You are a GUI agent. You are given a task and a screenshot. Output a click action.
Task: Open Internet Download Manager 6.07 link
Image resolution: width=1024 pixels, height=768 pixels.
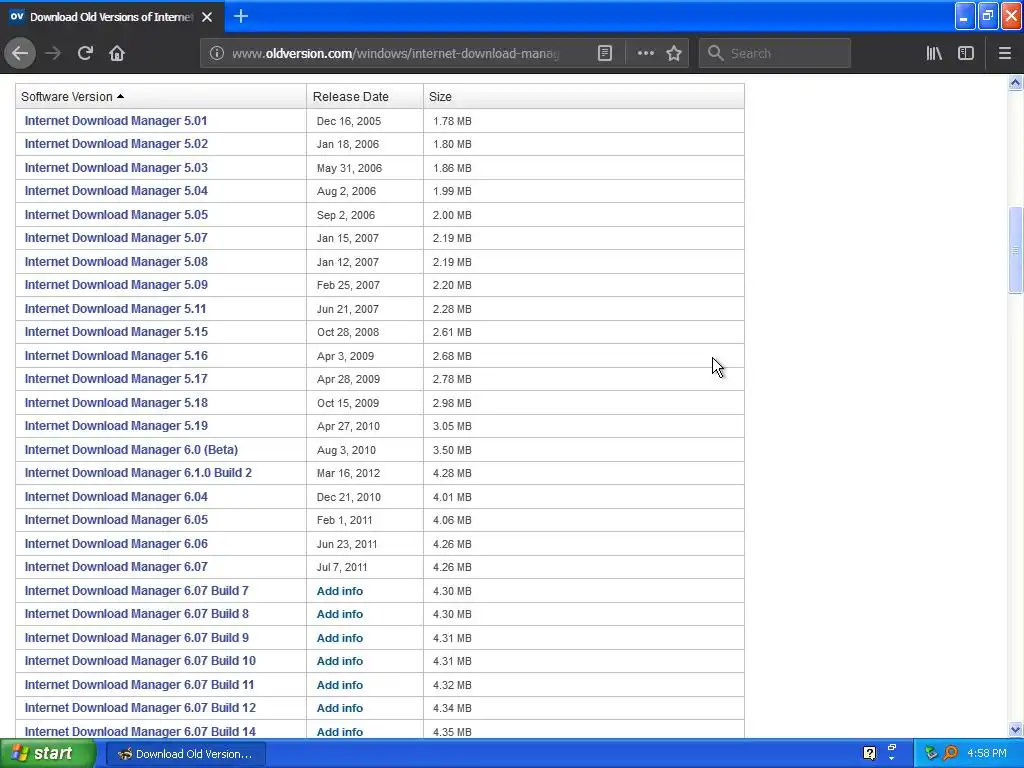[116, 567]
